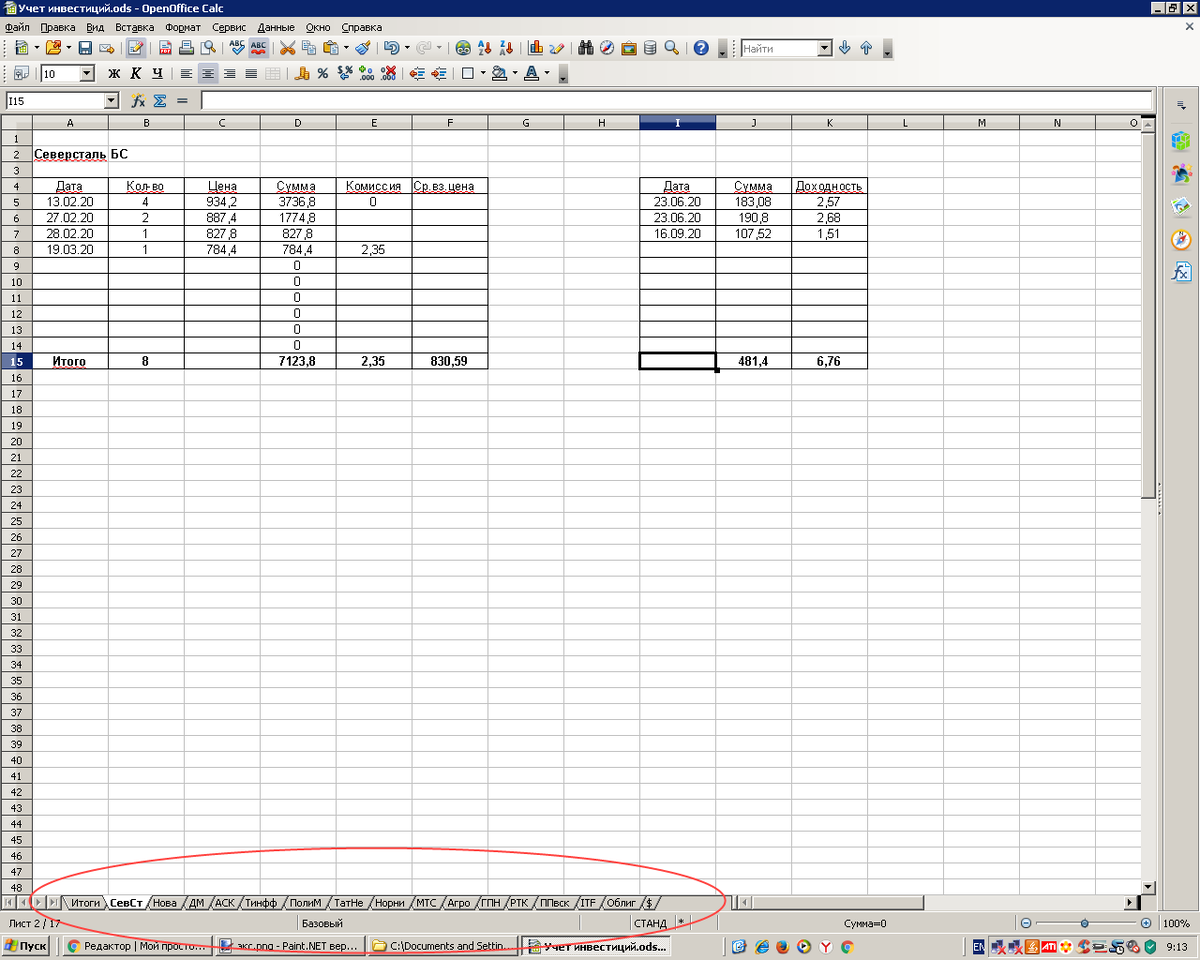Send document as e-mail

click(x=107, y=48)
